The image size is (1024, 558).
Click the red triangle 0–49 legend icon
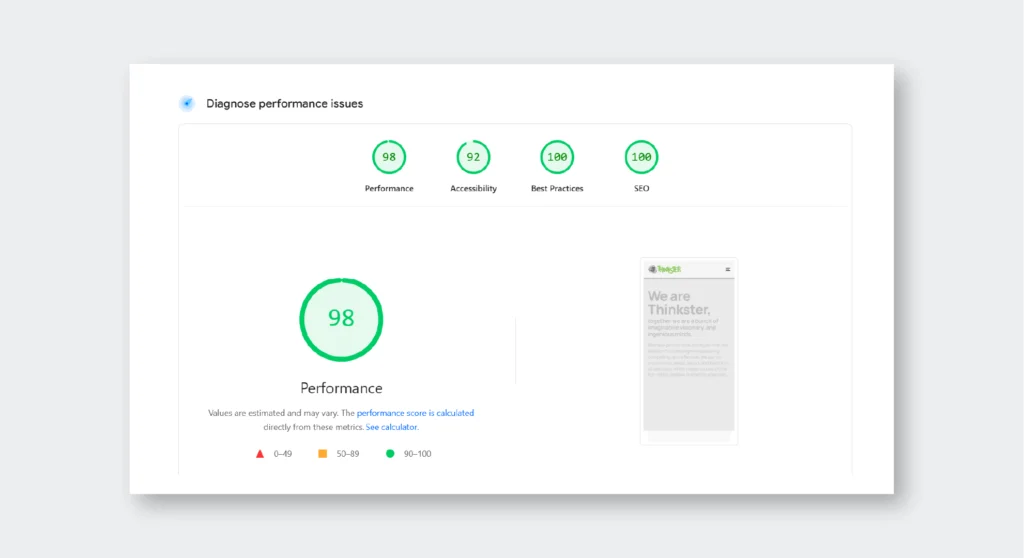(x=260, y=454)
